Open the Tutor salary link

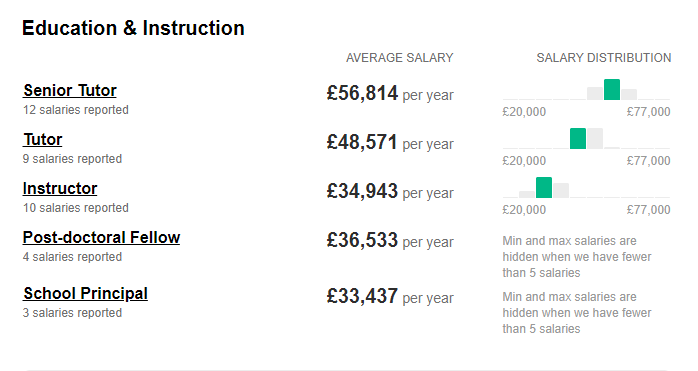(x=43, y=139)
